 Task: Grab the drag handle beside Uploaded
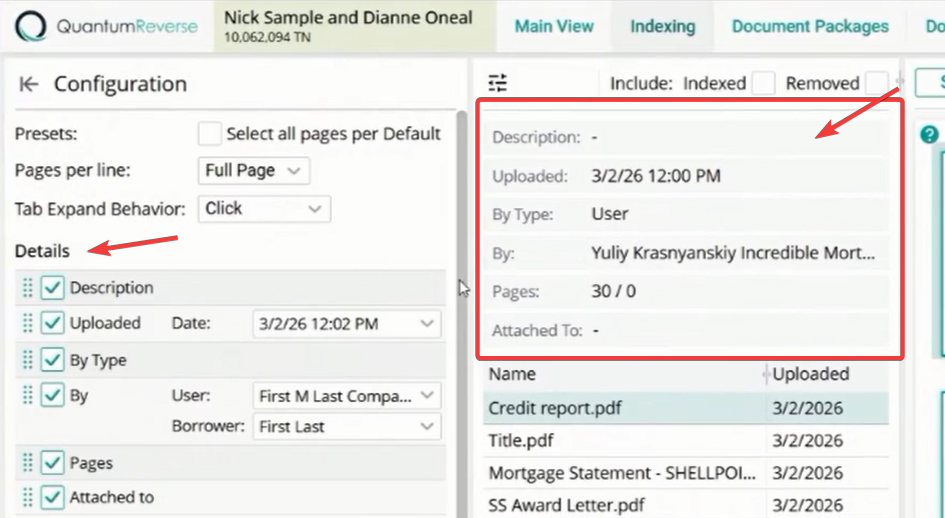[x=27, y=323]
